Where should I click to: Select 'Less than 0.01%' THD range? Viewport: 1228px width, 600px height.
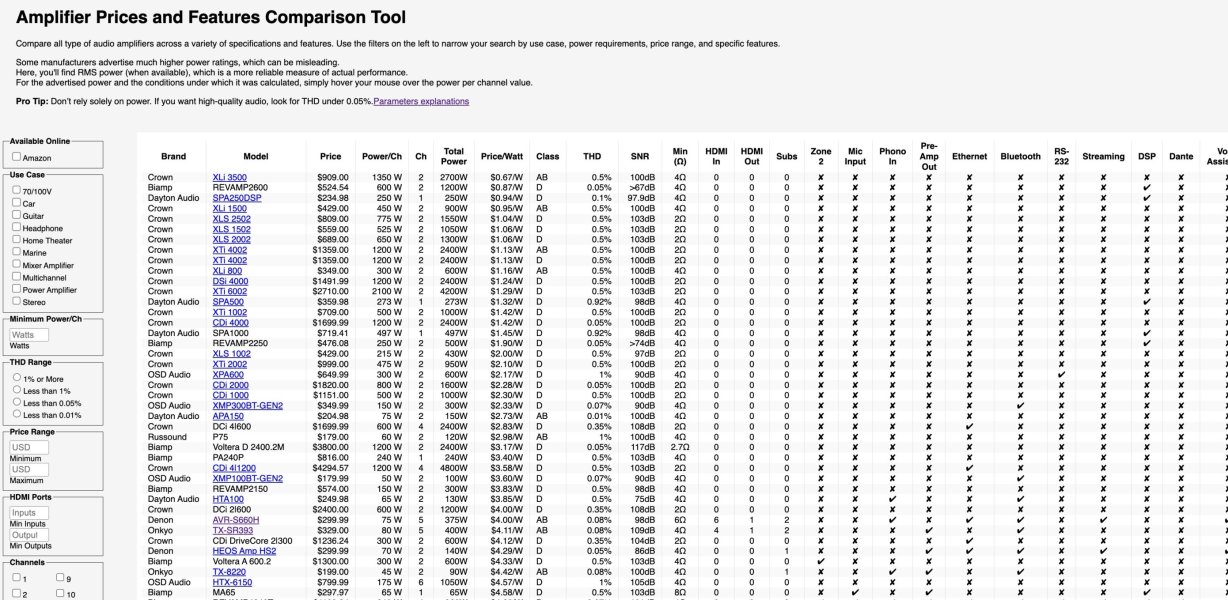tap(17, 414)
